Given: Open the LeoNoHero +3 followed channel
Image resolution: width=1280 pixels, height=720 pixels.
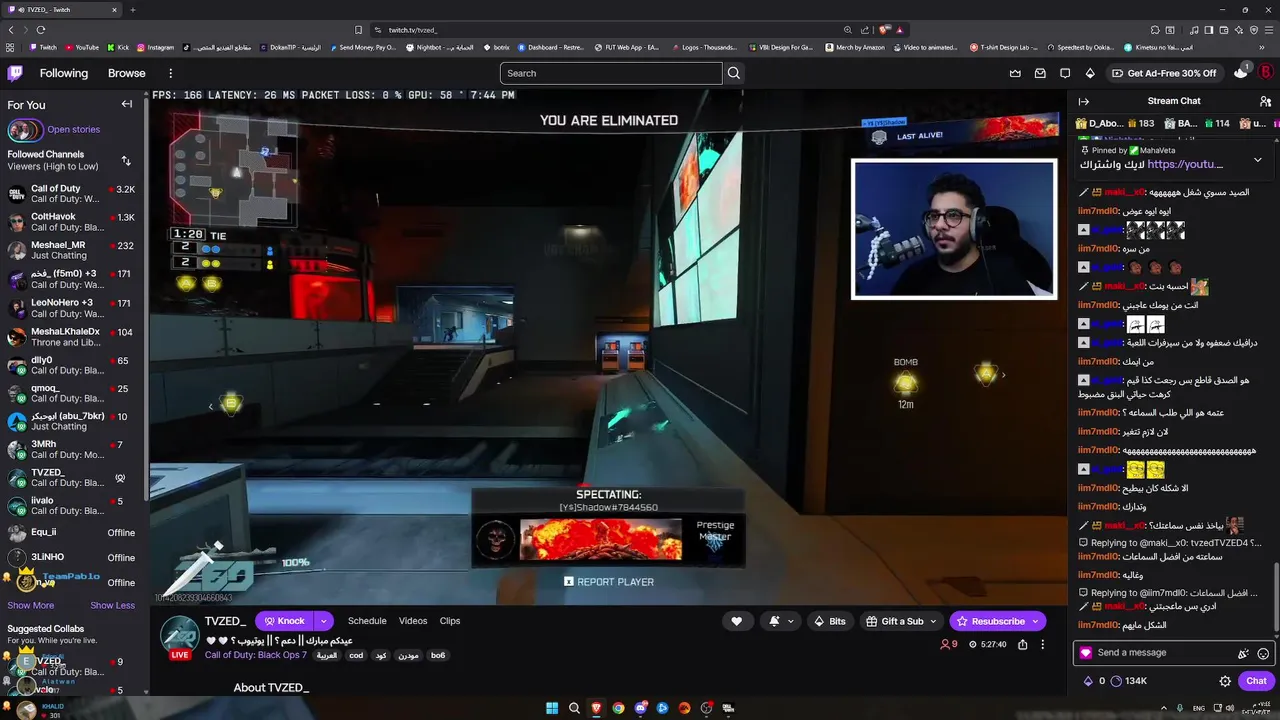Looking at the screenshot, I should click(x=71, y=308).
